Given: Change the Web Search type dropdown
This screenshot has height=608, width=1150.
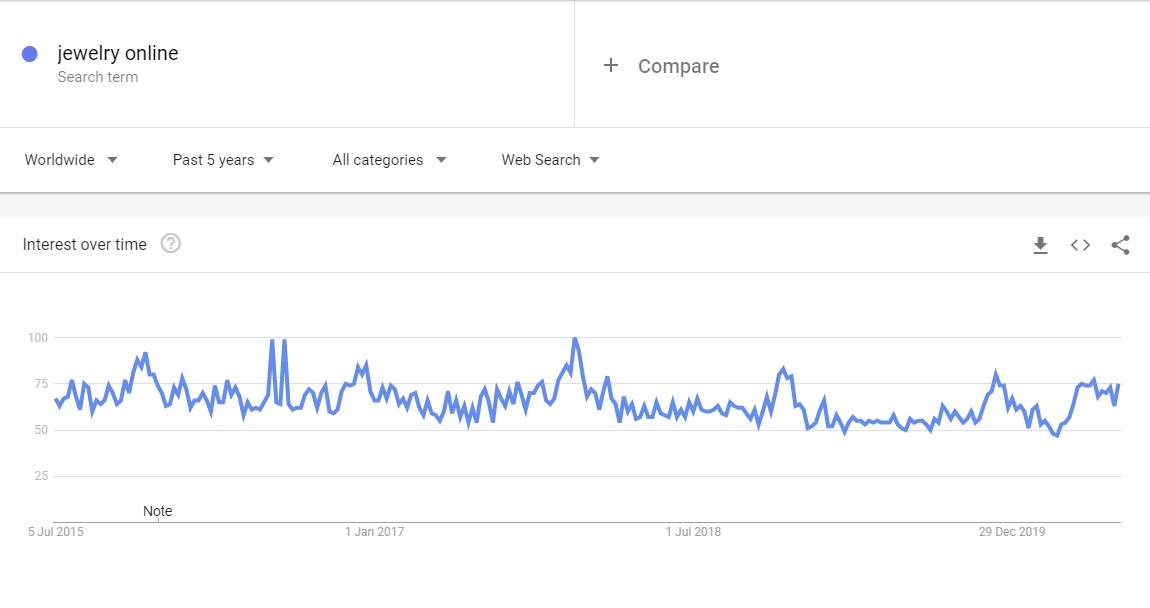Looking at the screenshot, I should [x=550, y=160].
